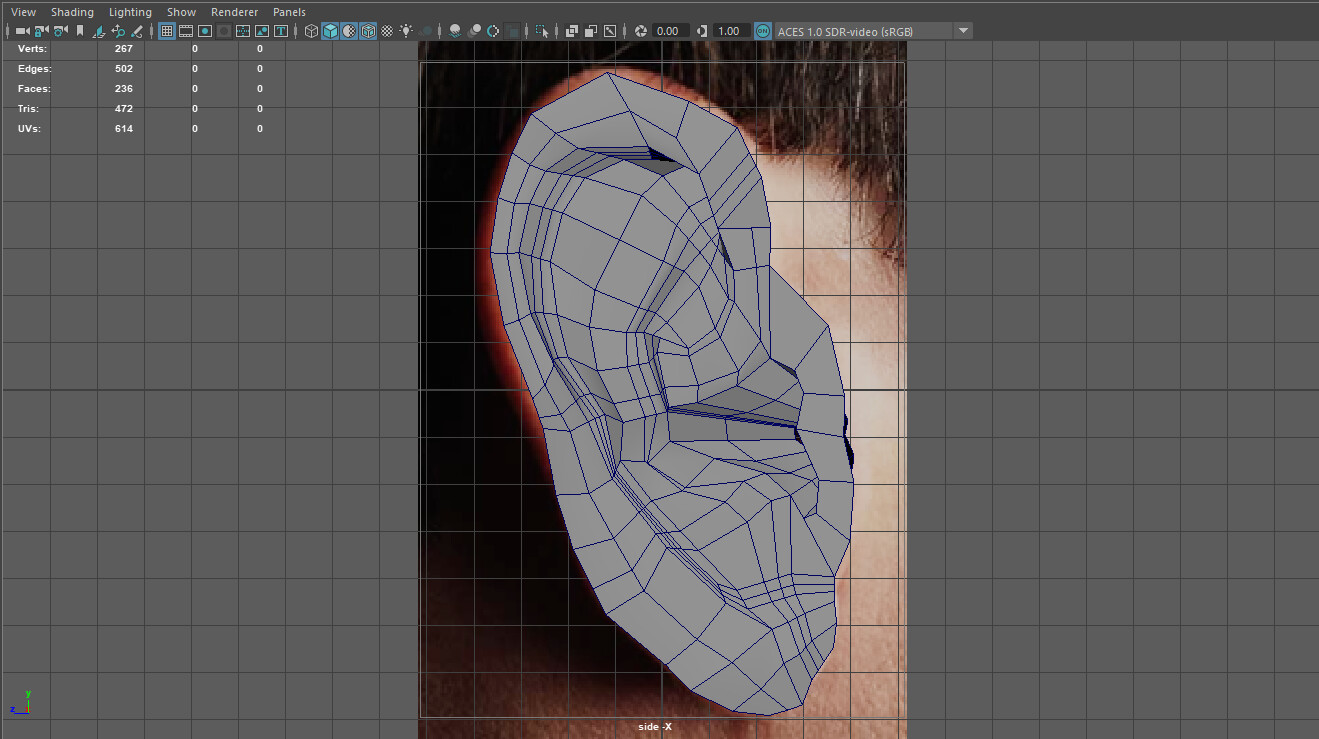Open the Renderer menu

click(234, 12)
